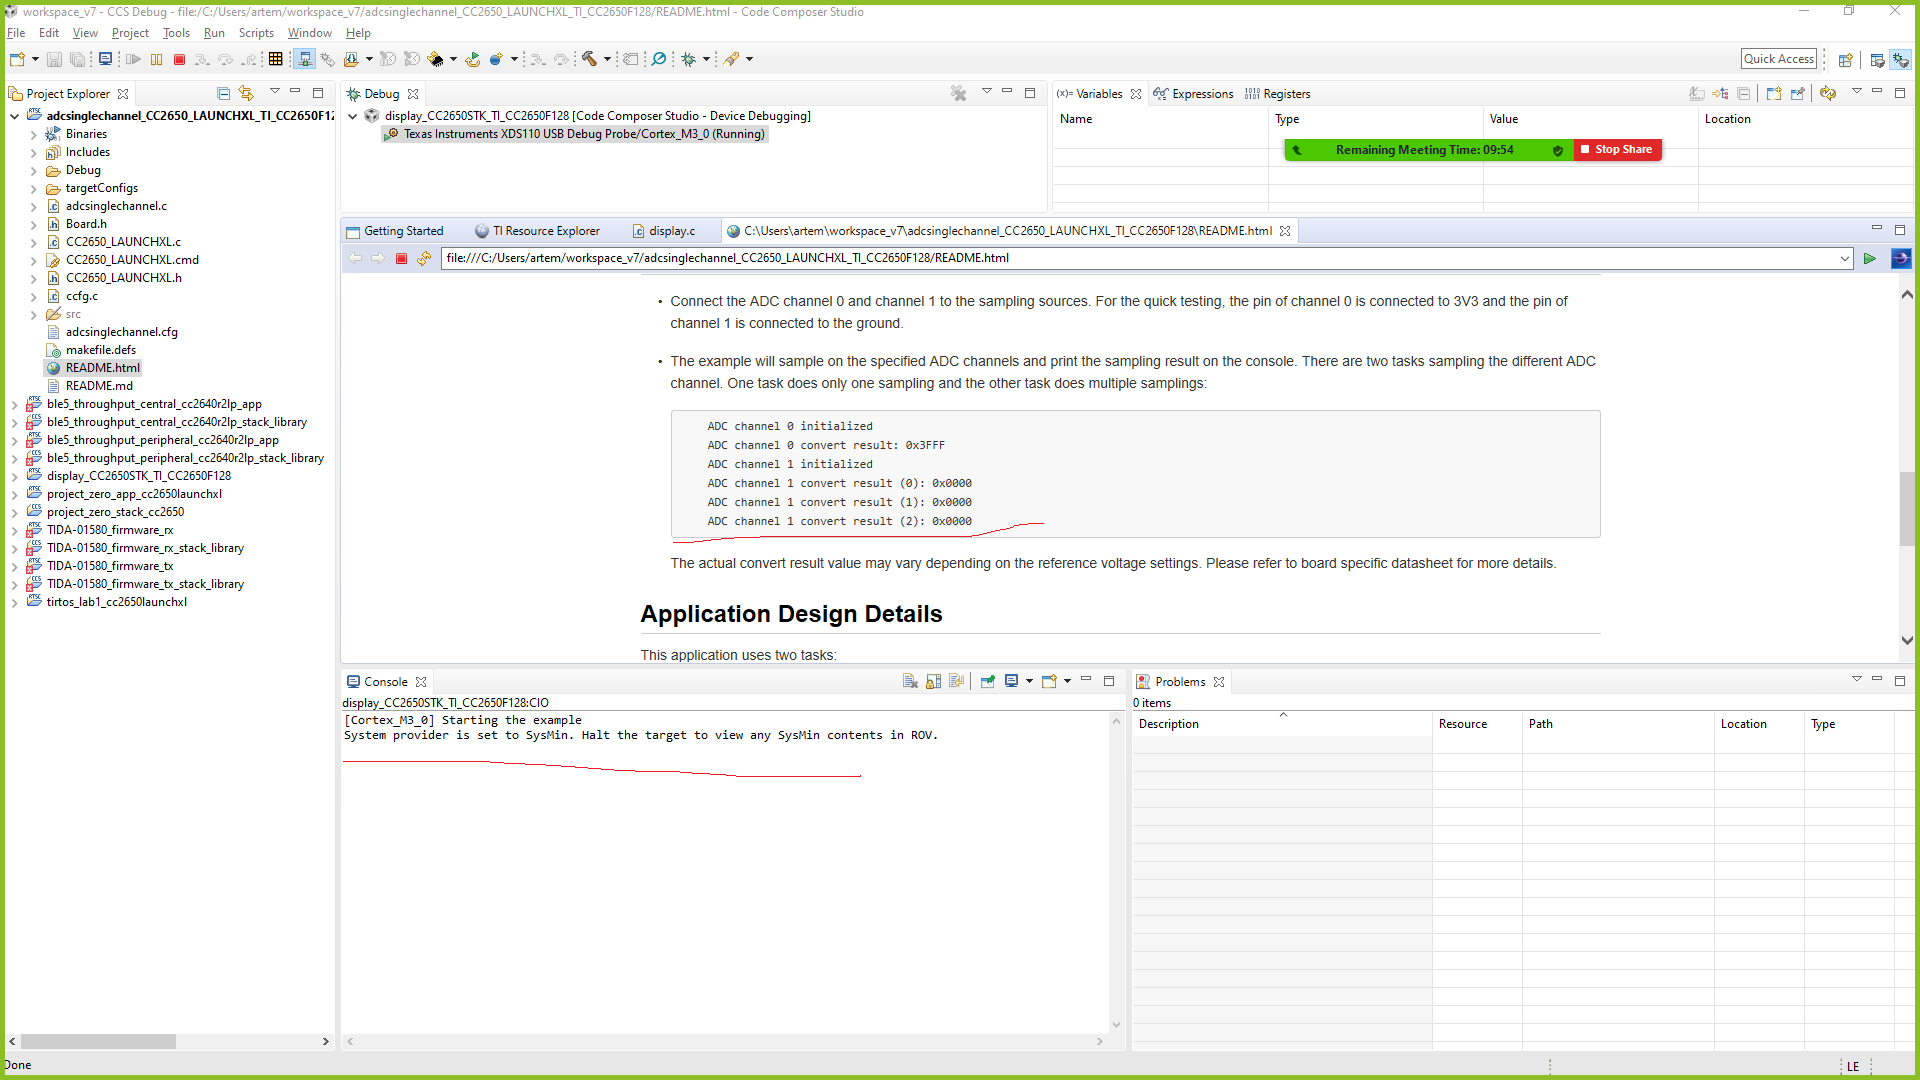The width and height of the screenshot is (1920, 1080).
Task: Toggle Pin Console button
Action: click(987, 682)
